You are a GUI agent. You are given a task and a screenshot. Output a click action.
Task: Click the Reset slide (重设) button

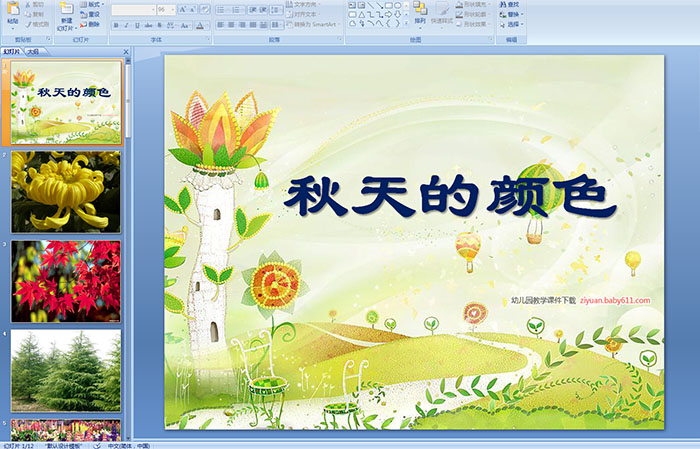[x=90, y=14]
